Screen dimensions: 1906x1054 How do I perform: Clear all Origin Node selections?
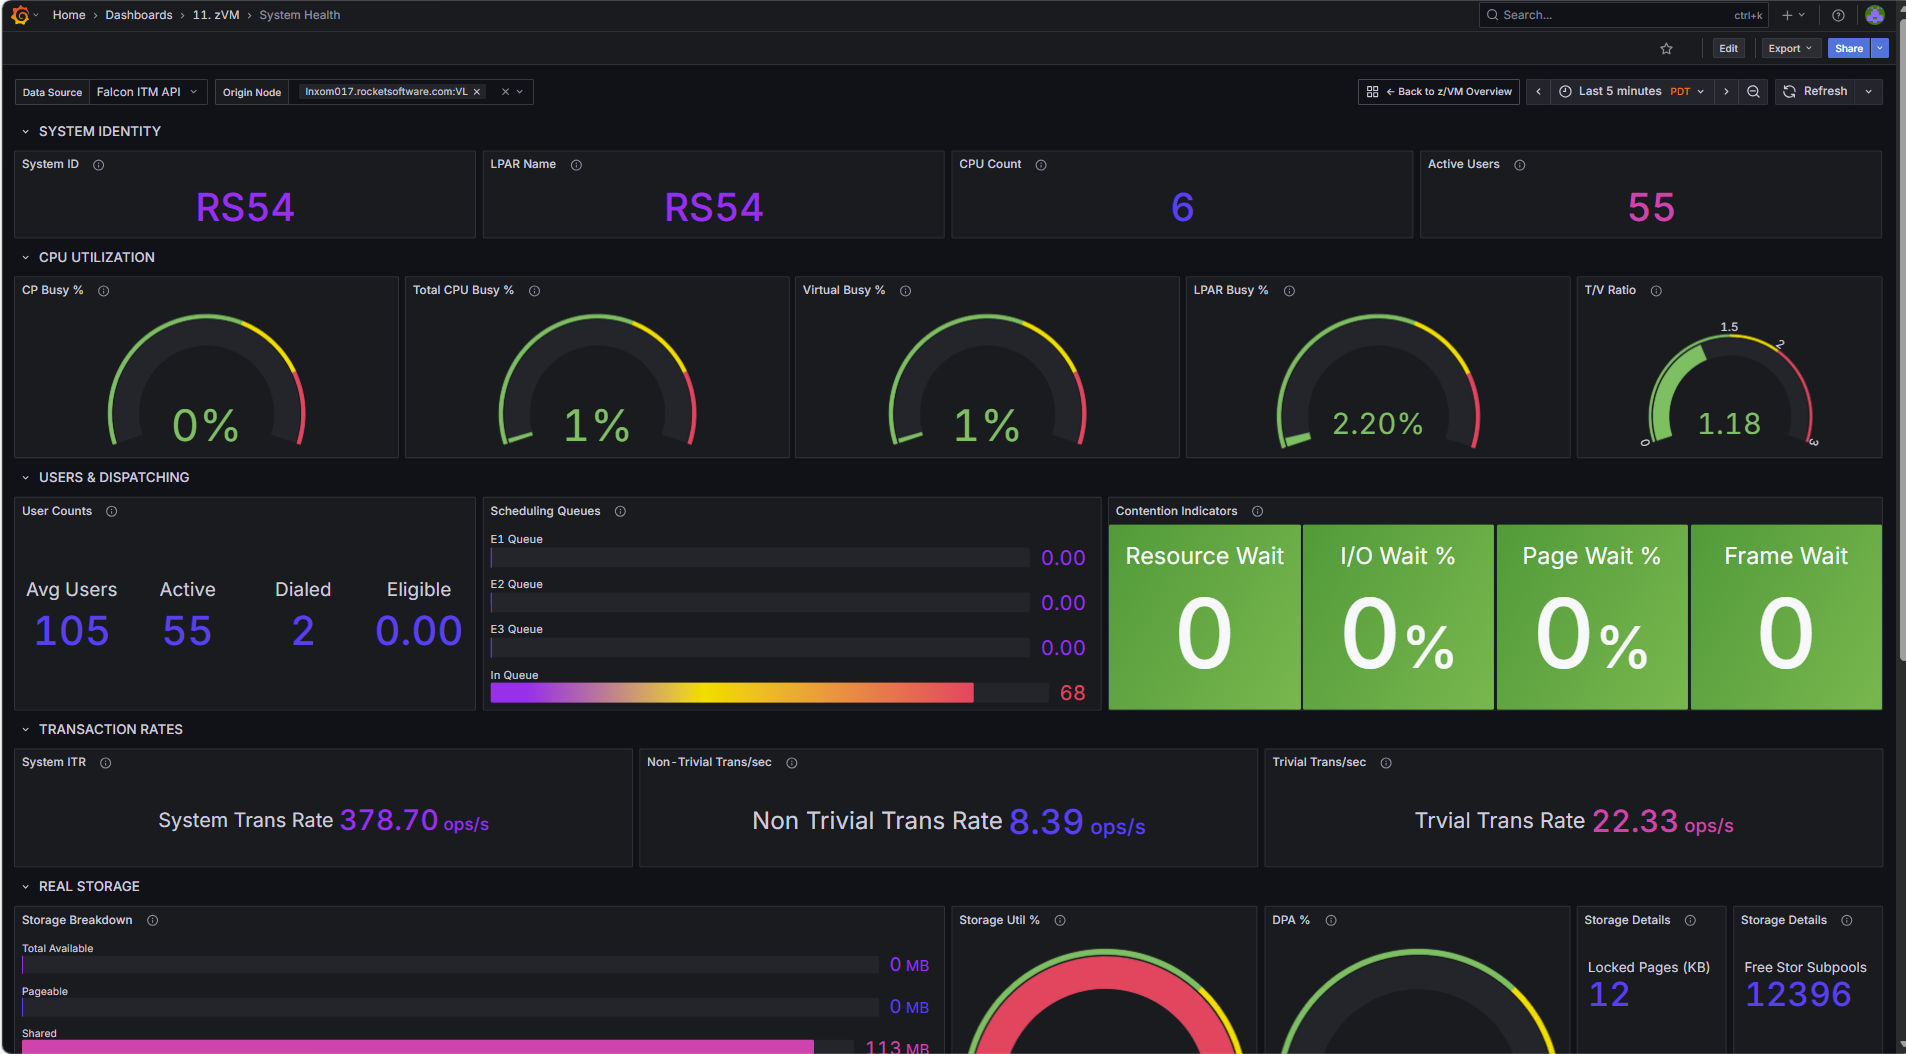pos(505,92)
